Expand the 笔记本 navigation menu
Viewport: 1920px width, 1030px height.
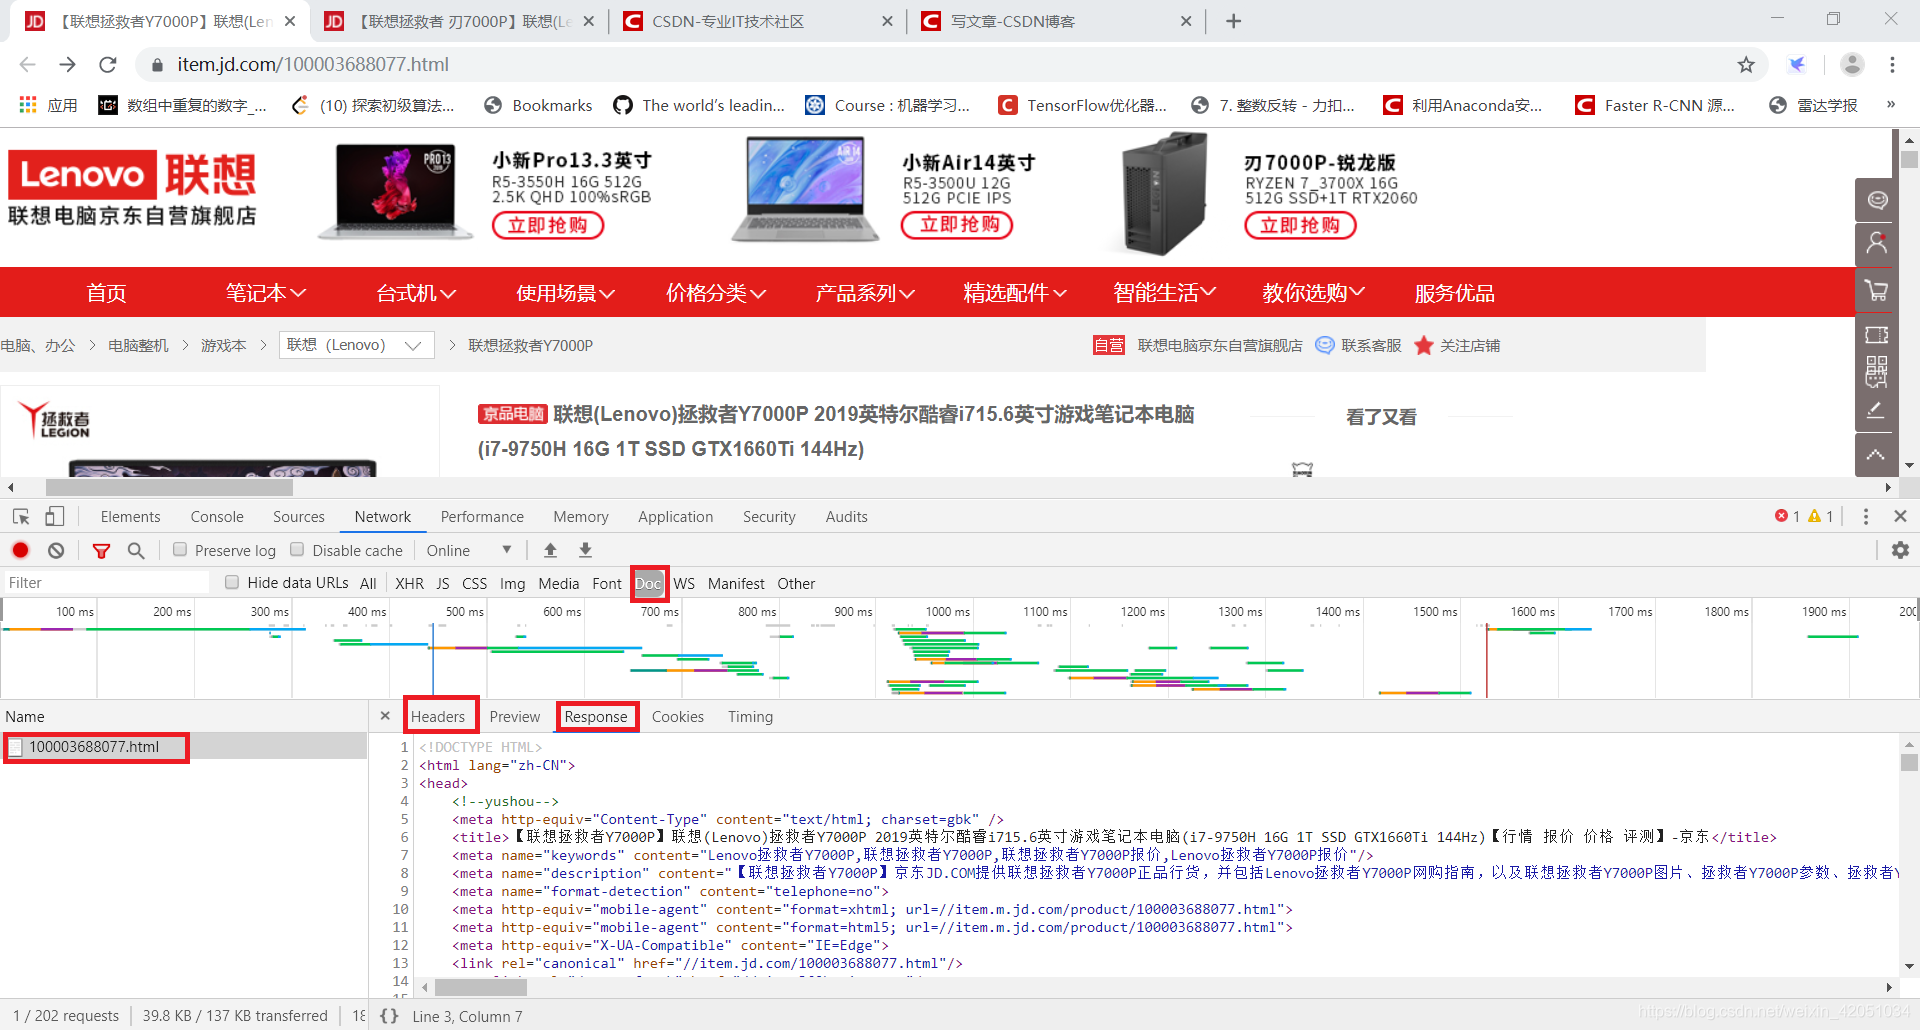pos(265,293)
